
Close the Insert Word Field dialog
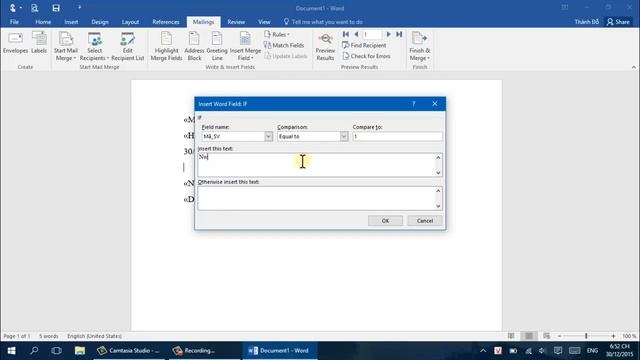[x=435, y=104]
